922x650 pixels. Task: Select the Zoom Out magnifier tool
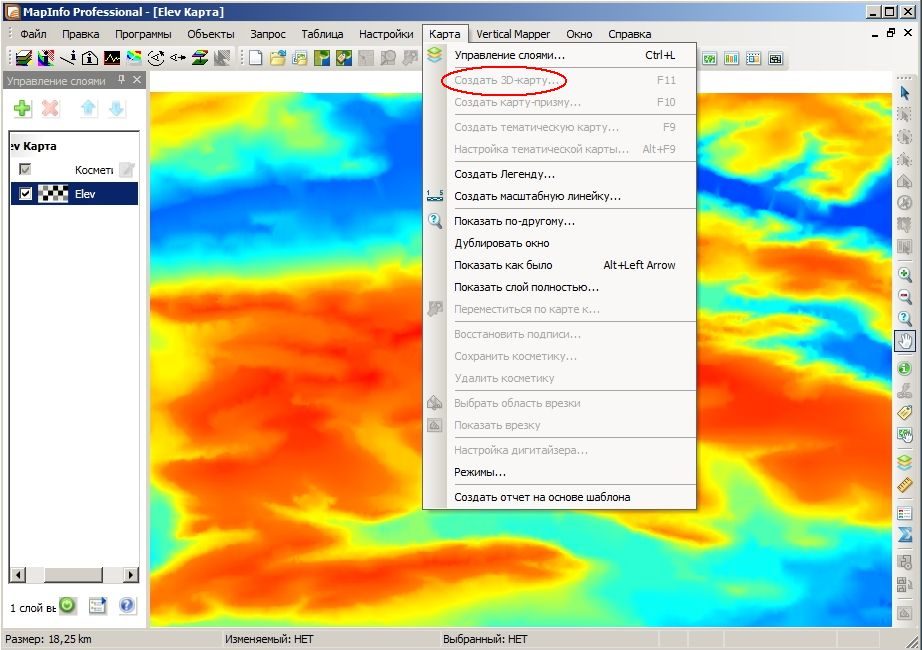pos(904,296)
